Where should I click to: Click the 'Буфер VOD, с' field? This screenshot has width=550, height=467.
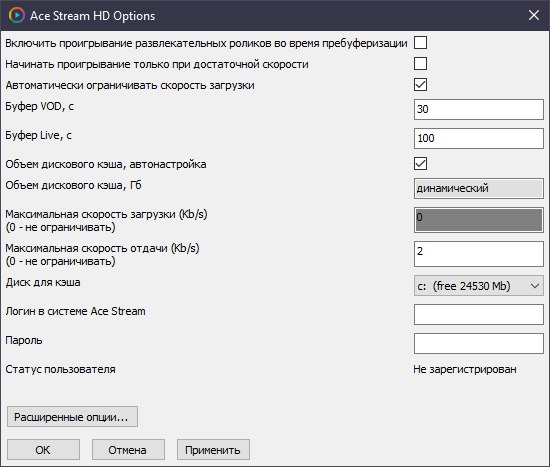479,109
